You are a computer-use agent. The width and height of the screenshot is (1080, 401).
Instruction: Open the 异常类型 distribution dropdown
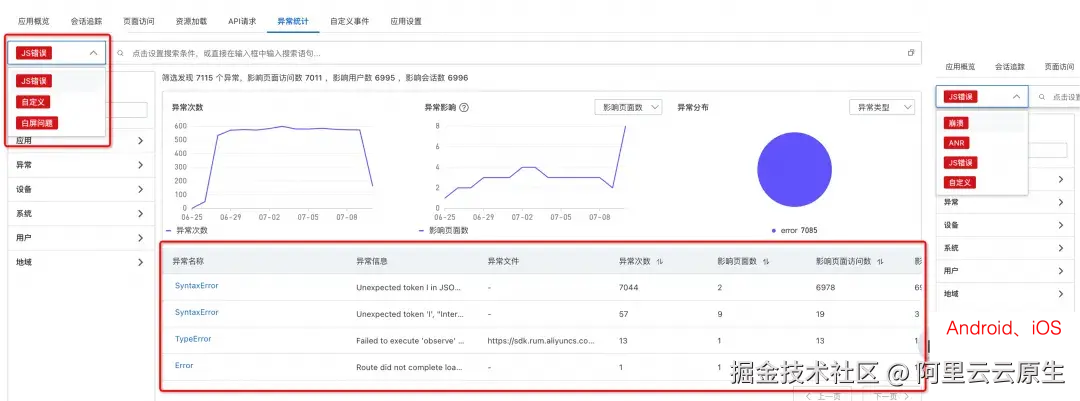click(x=882, y=107)
